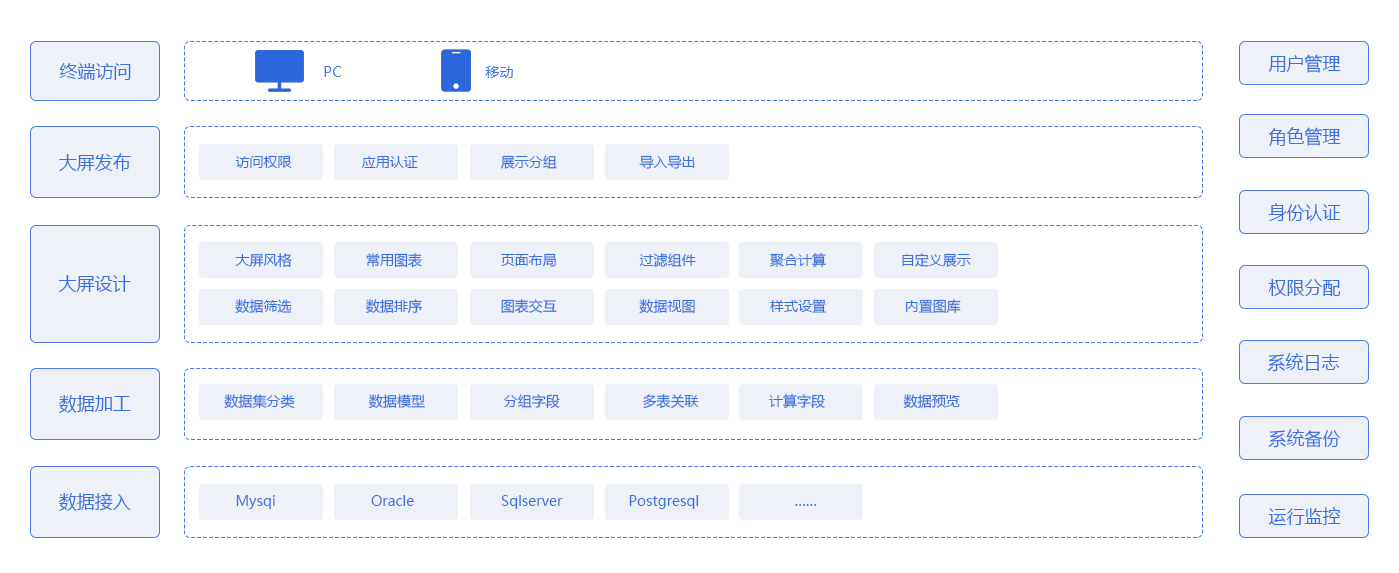This screenshot has height=573, width=1399.
Task: Click the 移动 text label
Action: pos(499,72)
